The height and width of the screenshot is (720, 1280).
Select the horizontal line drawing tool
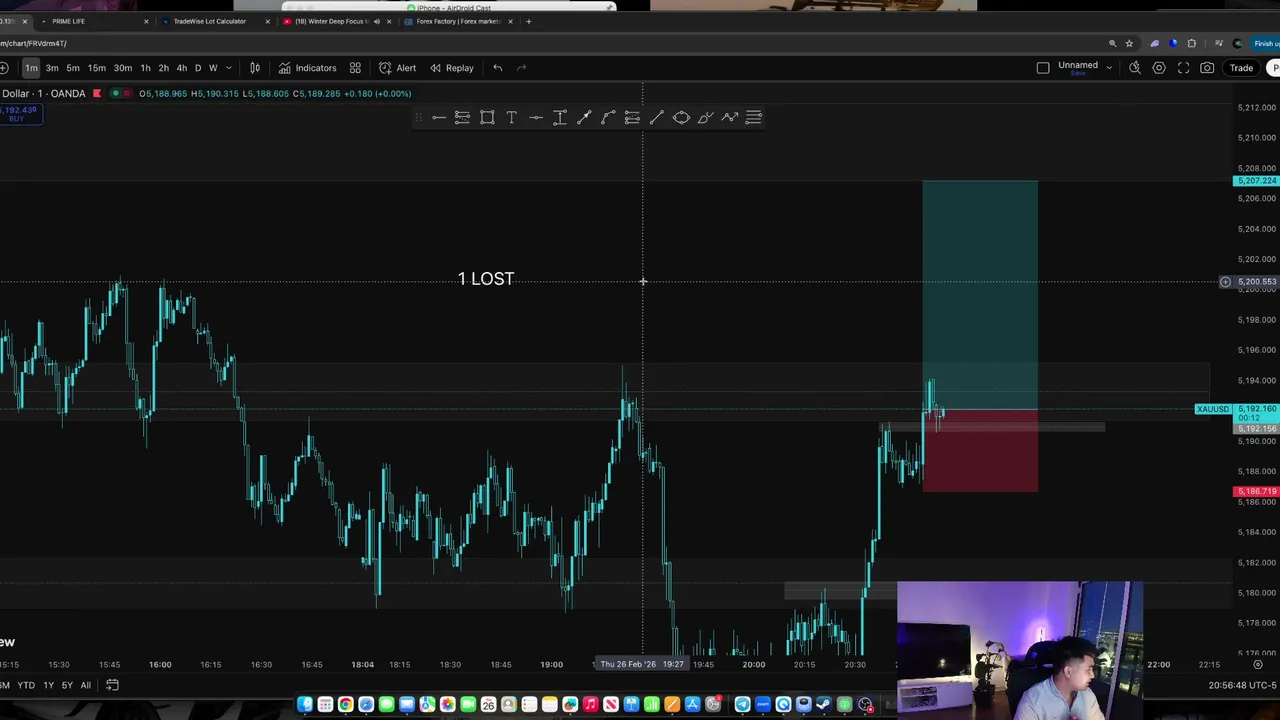pyautogui.click(x=438, y=118)
